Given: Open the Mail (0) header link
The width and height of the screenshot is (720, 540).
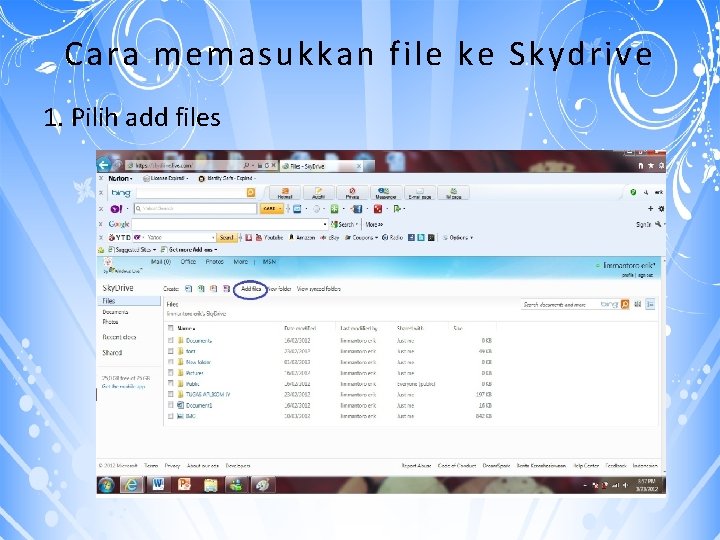Looking at the screenshot, I should [x=161, y=262].
